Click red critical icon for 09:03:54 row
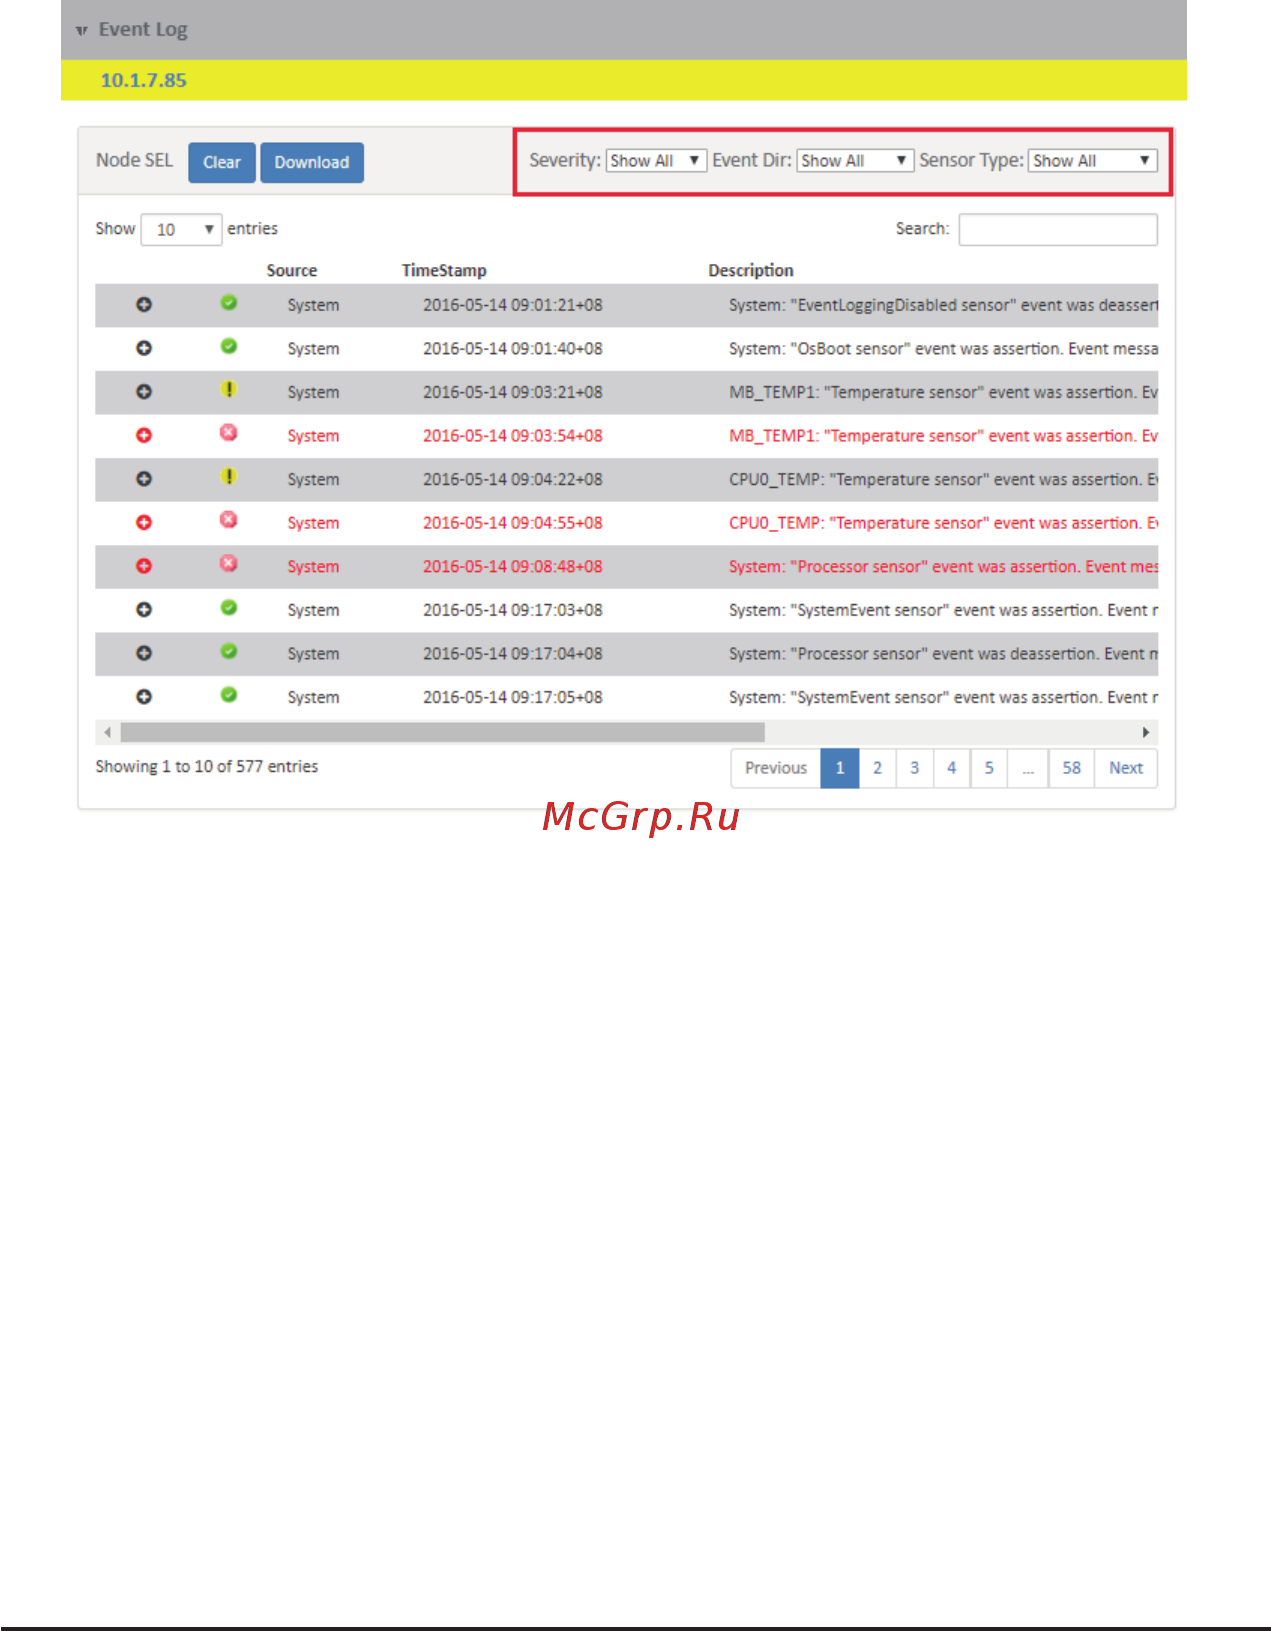 click(229, 432)
